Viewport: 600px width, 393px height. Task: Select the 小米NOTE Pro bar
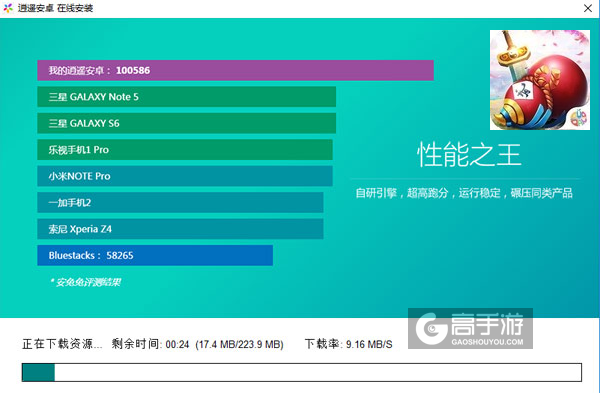click(x=185, y=176)
